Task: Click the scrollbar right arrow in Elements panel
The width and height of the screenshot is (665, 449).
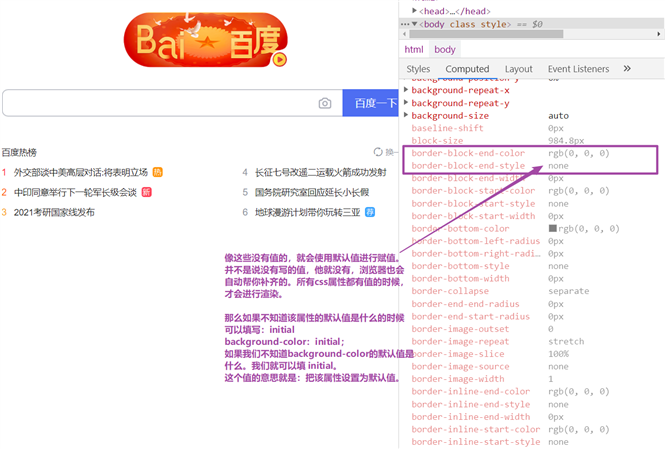Action: pyautogui.click(x=659, y=34)
